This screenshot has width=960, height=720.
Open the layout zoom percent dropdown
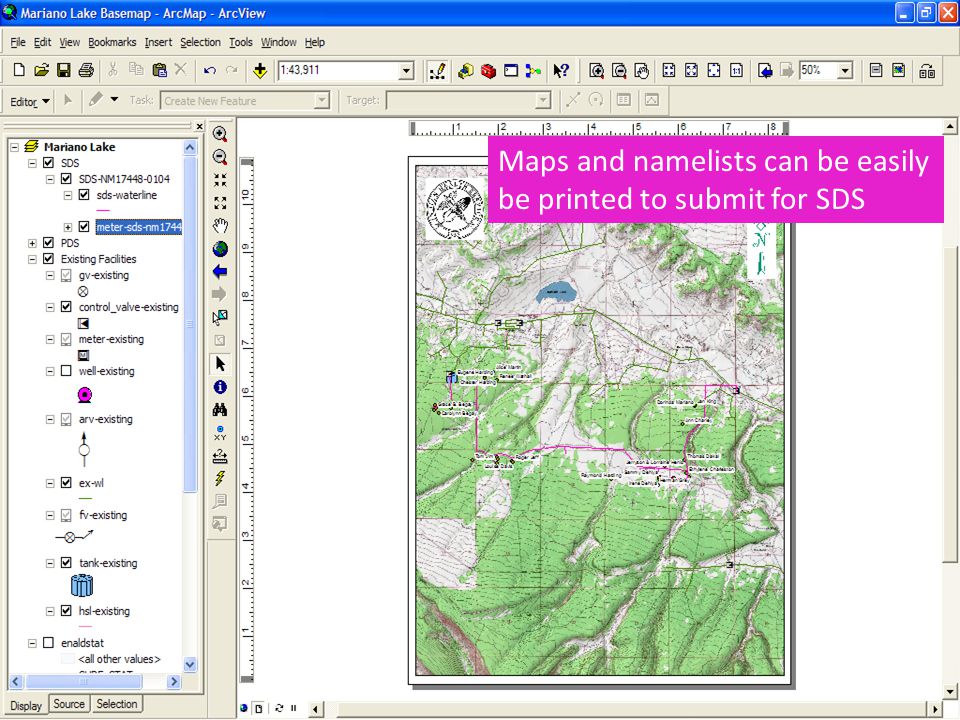pos(846,71)
